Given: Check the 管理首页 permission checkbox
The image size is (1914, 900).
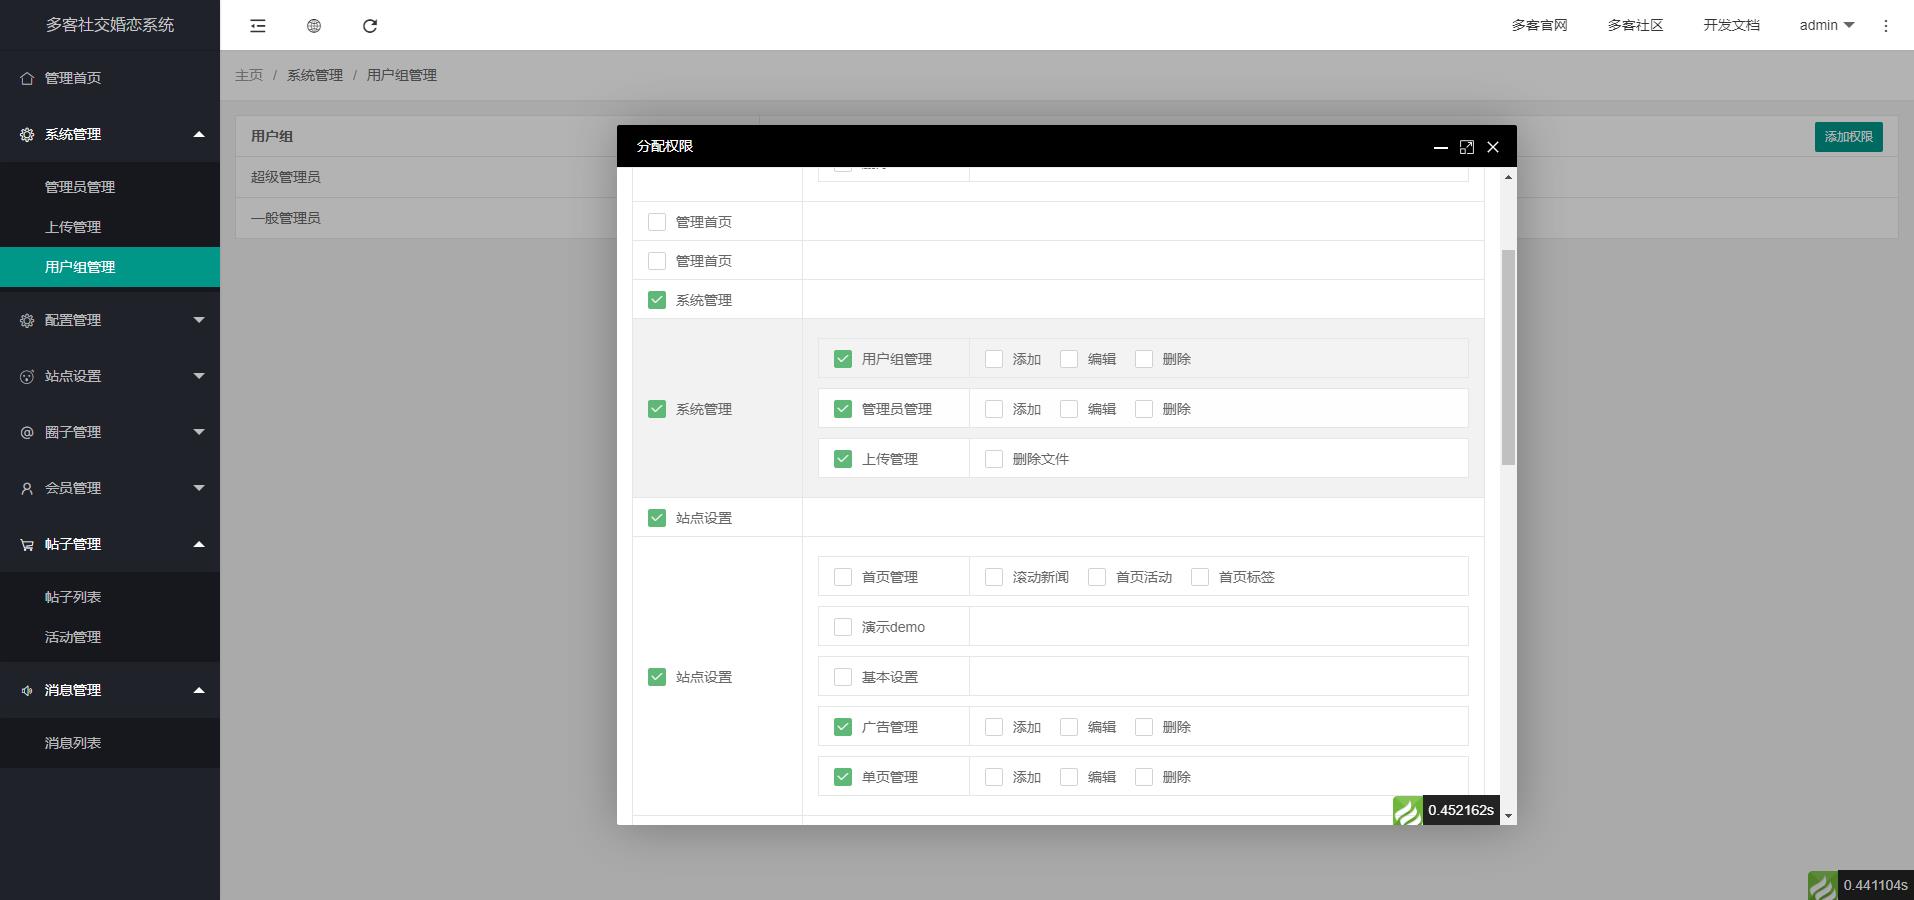Looking at the screenshot, I should coord(657,221).
